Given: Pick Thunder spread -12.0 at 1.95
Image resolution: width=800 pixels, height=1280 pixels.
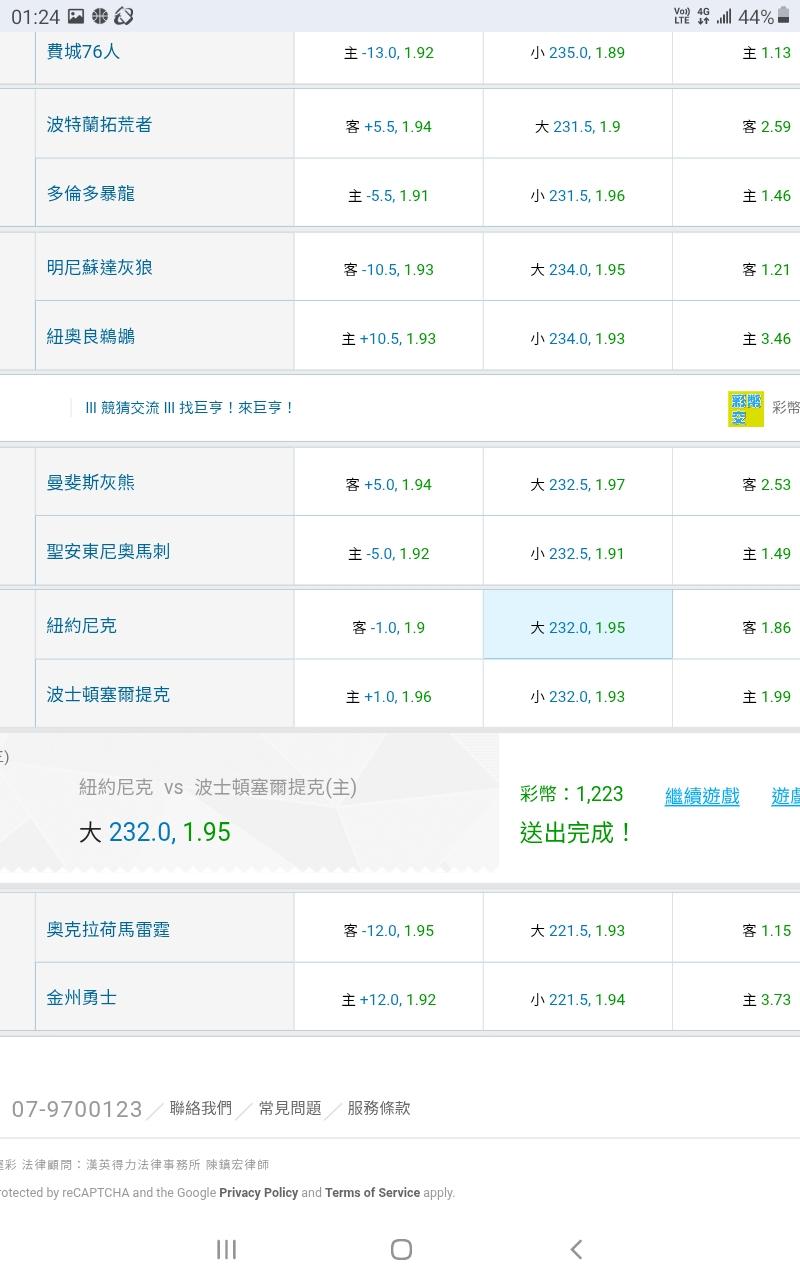Looking at the screenshot, I should [x=388, y=930].
